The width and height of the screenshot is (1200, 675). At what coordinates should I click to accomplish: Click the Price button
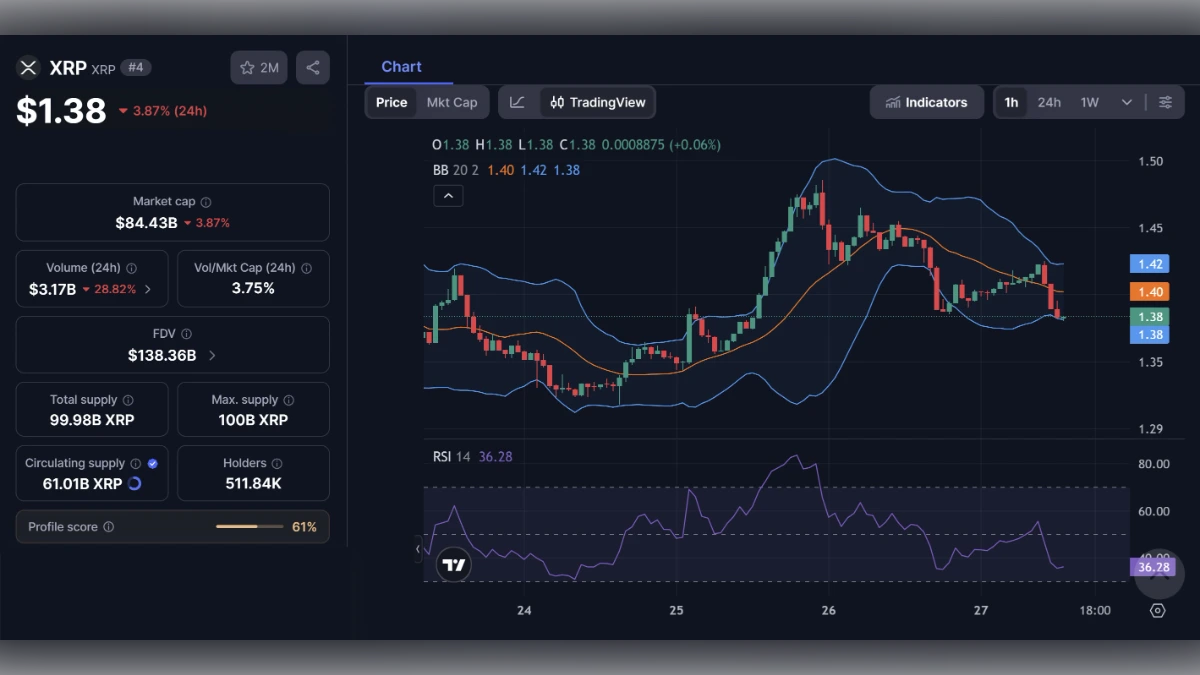point(391,101)
